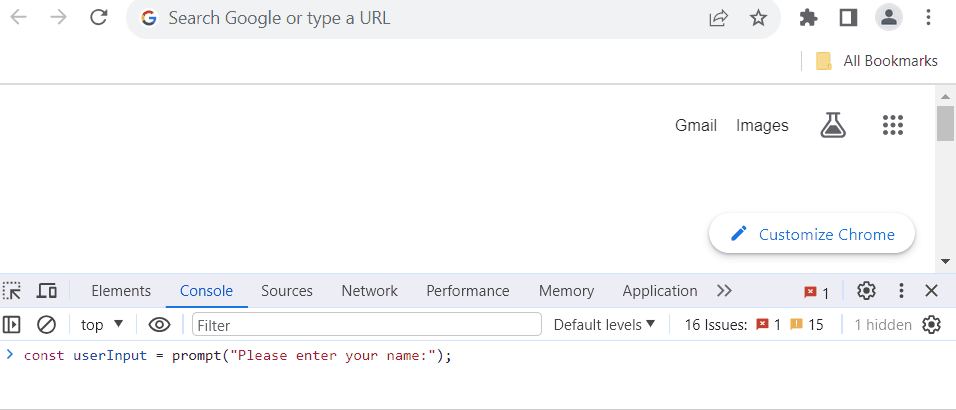Click the Search labs flask icon
956x410 pixels.
[833, 125]
